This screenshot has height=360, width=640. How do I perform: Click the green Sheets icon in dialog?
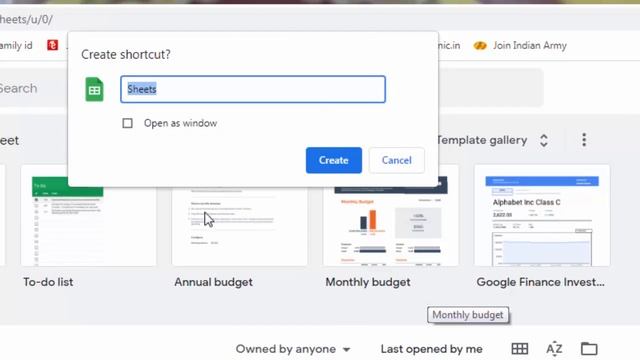94,89
